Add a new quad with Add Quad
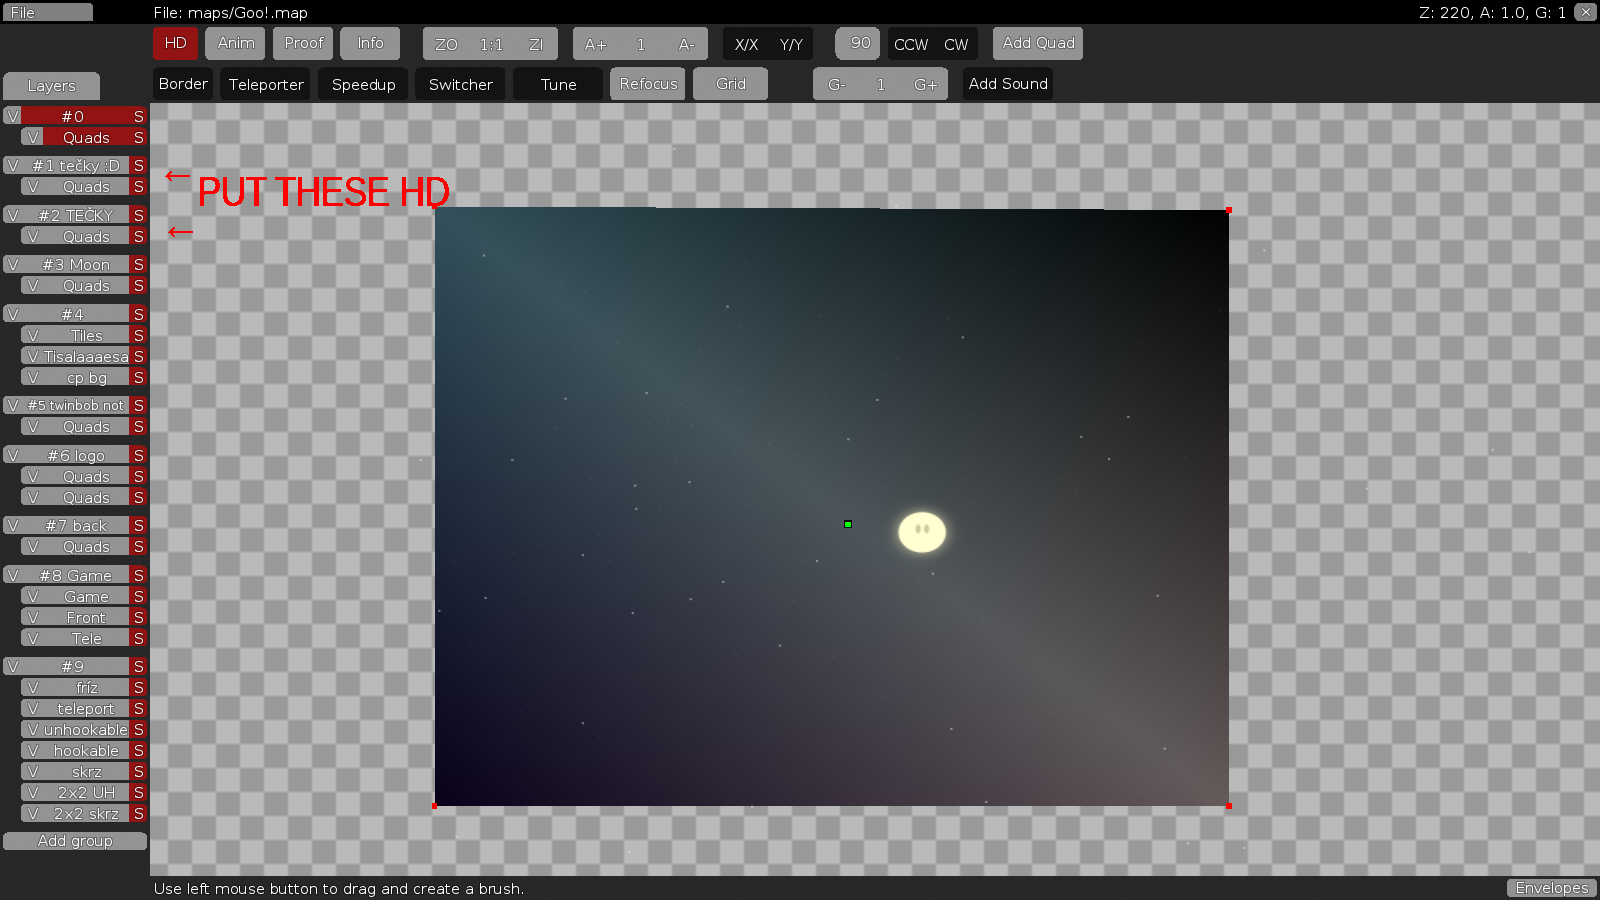Viewport: 1600px width, 900px height. (x=1037, y=43)
